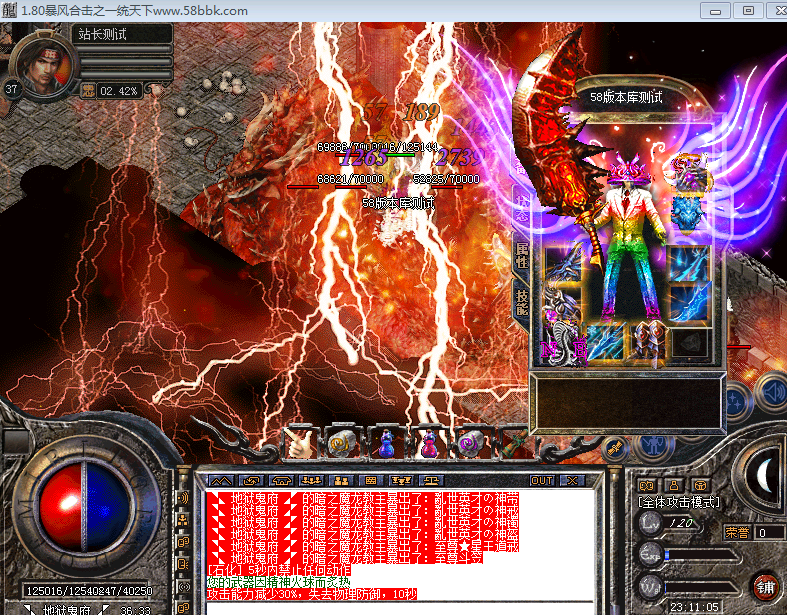The height and width of the screenshot is (615, 787).
Task: Select the armored boots slot at bottom
Action: click(648, 342)
